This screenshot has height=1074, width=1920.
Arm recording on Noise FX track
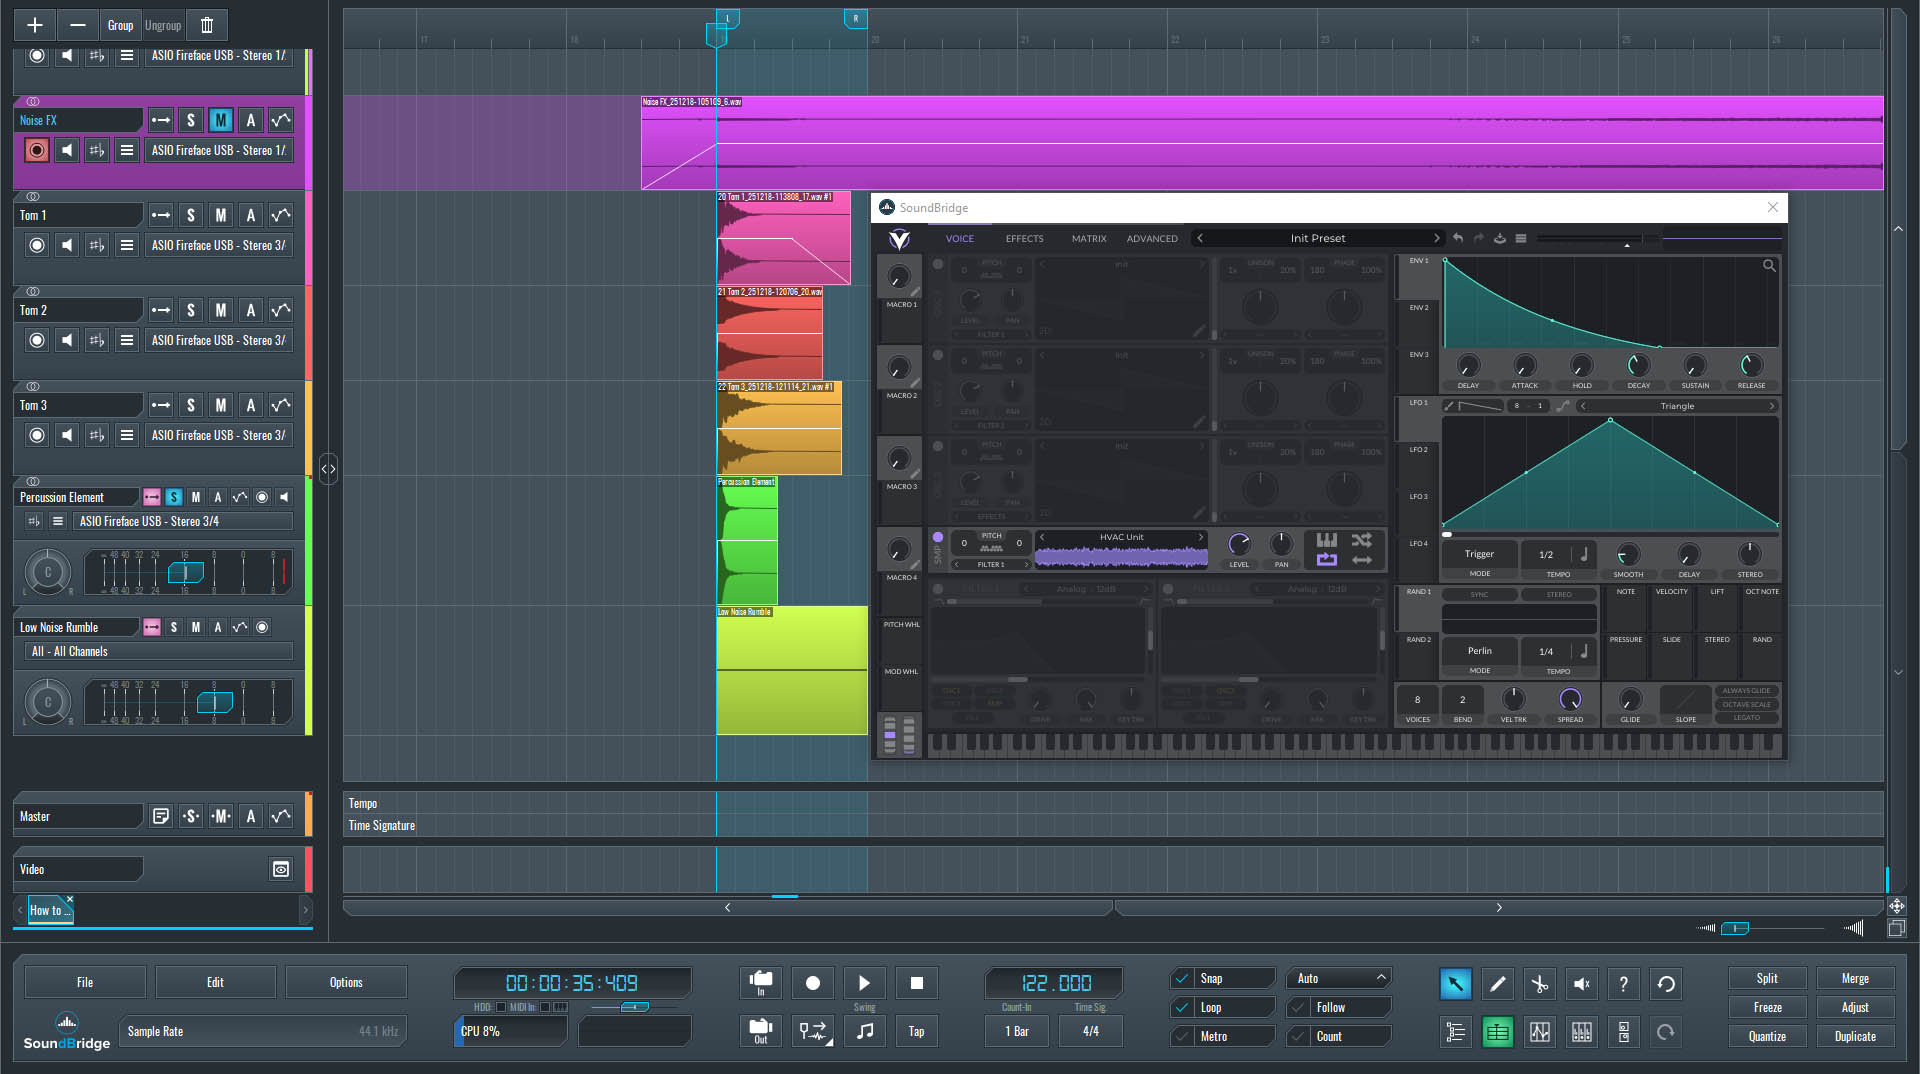37,150
